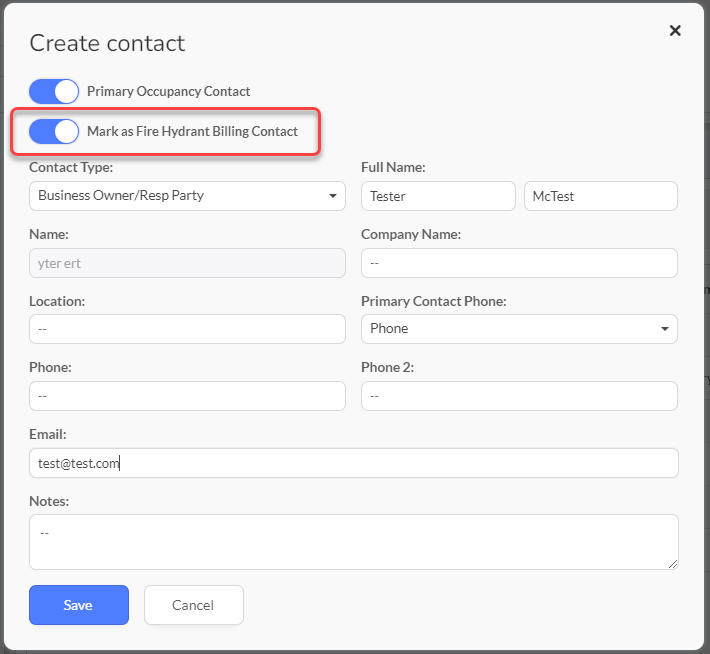Focus the Location input field

pyautogui.click(x=187, y=329)
